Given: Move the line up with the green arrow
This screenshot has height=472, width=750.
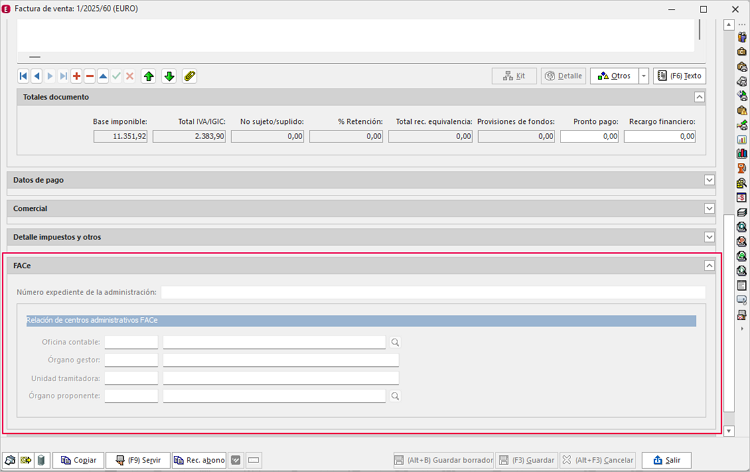Looking at the screenshot, I should [149, 76].
